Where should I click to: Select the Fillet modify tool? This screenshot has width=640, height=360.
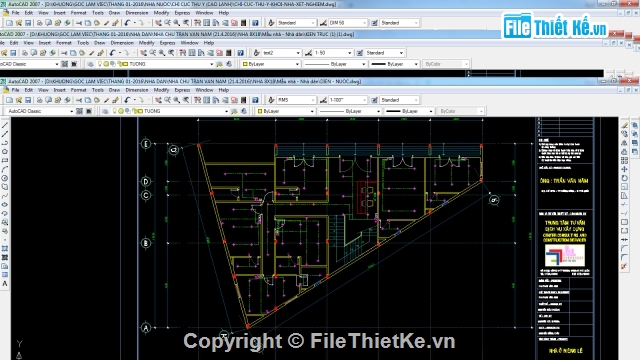(624, 257)
